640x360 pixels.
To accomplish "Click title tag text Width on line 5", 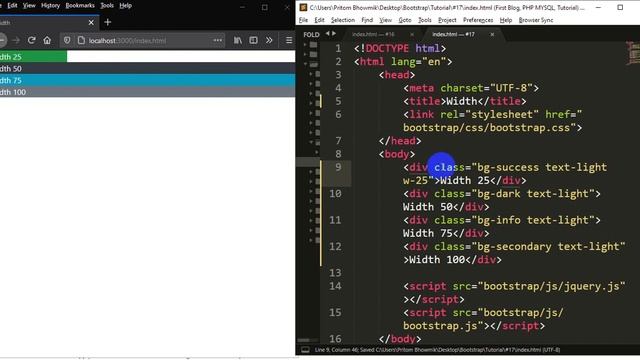I will [462, 101].
